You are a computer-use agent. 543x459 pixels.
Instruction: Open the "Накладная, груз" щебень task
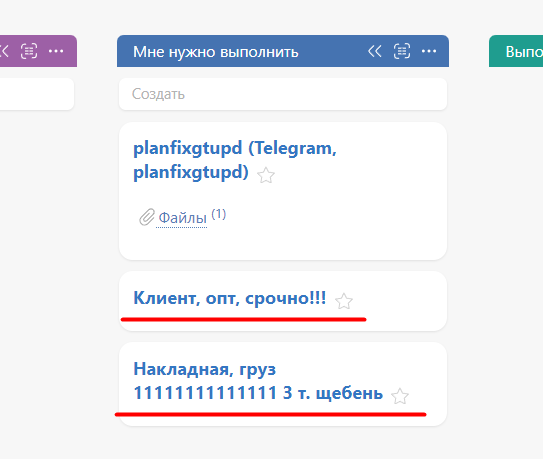pos(258,381)
